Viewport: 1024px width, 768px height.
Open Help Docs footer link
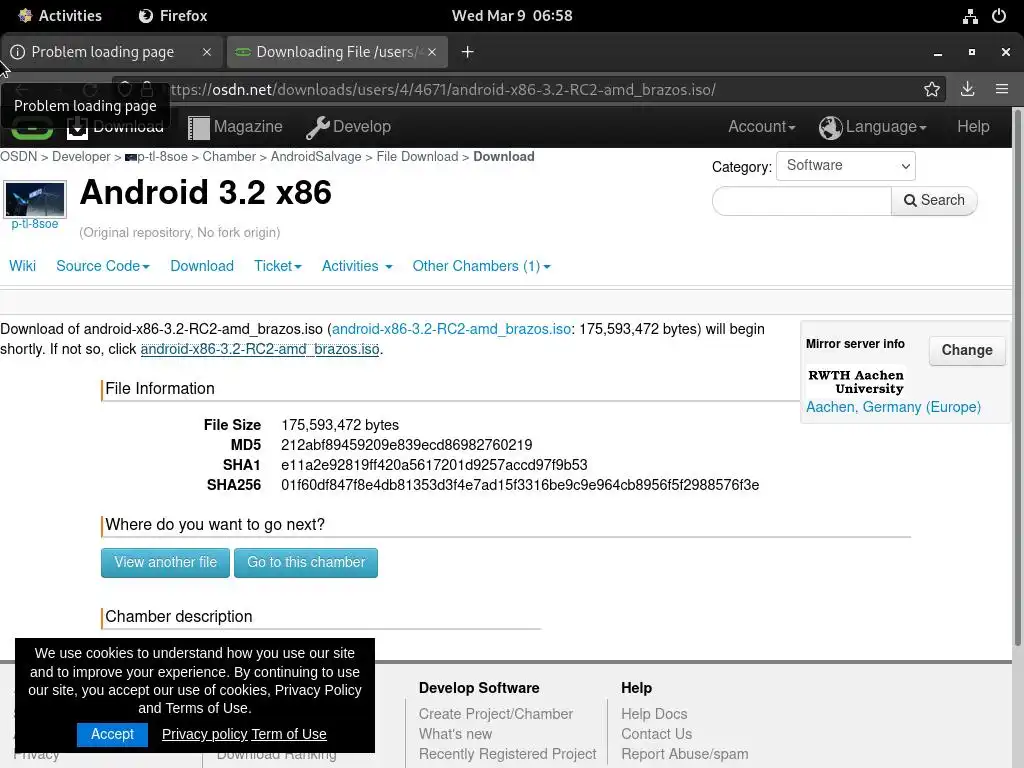pos(654,714)
